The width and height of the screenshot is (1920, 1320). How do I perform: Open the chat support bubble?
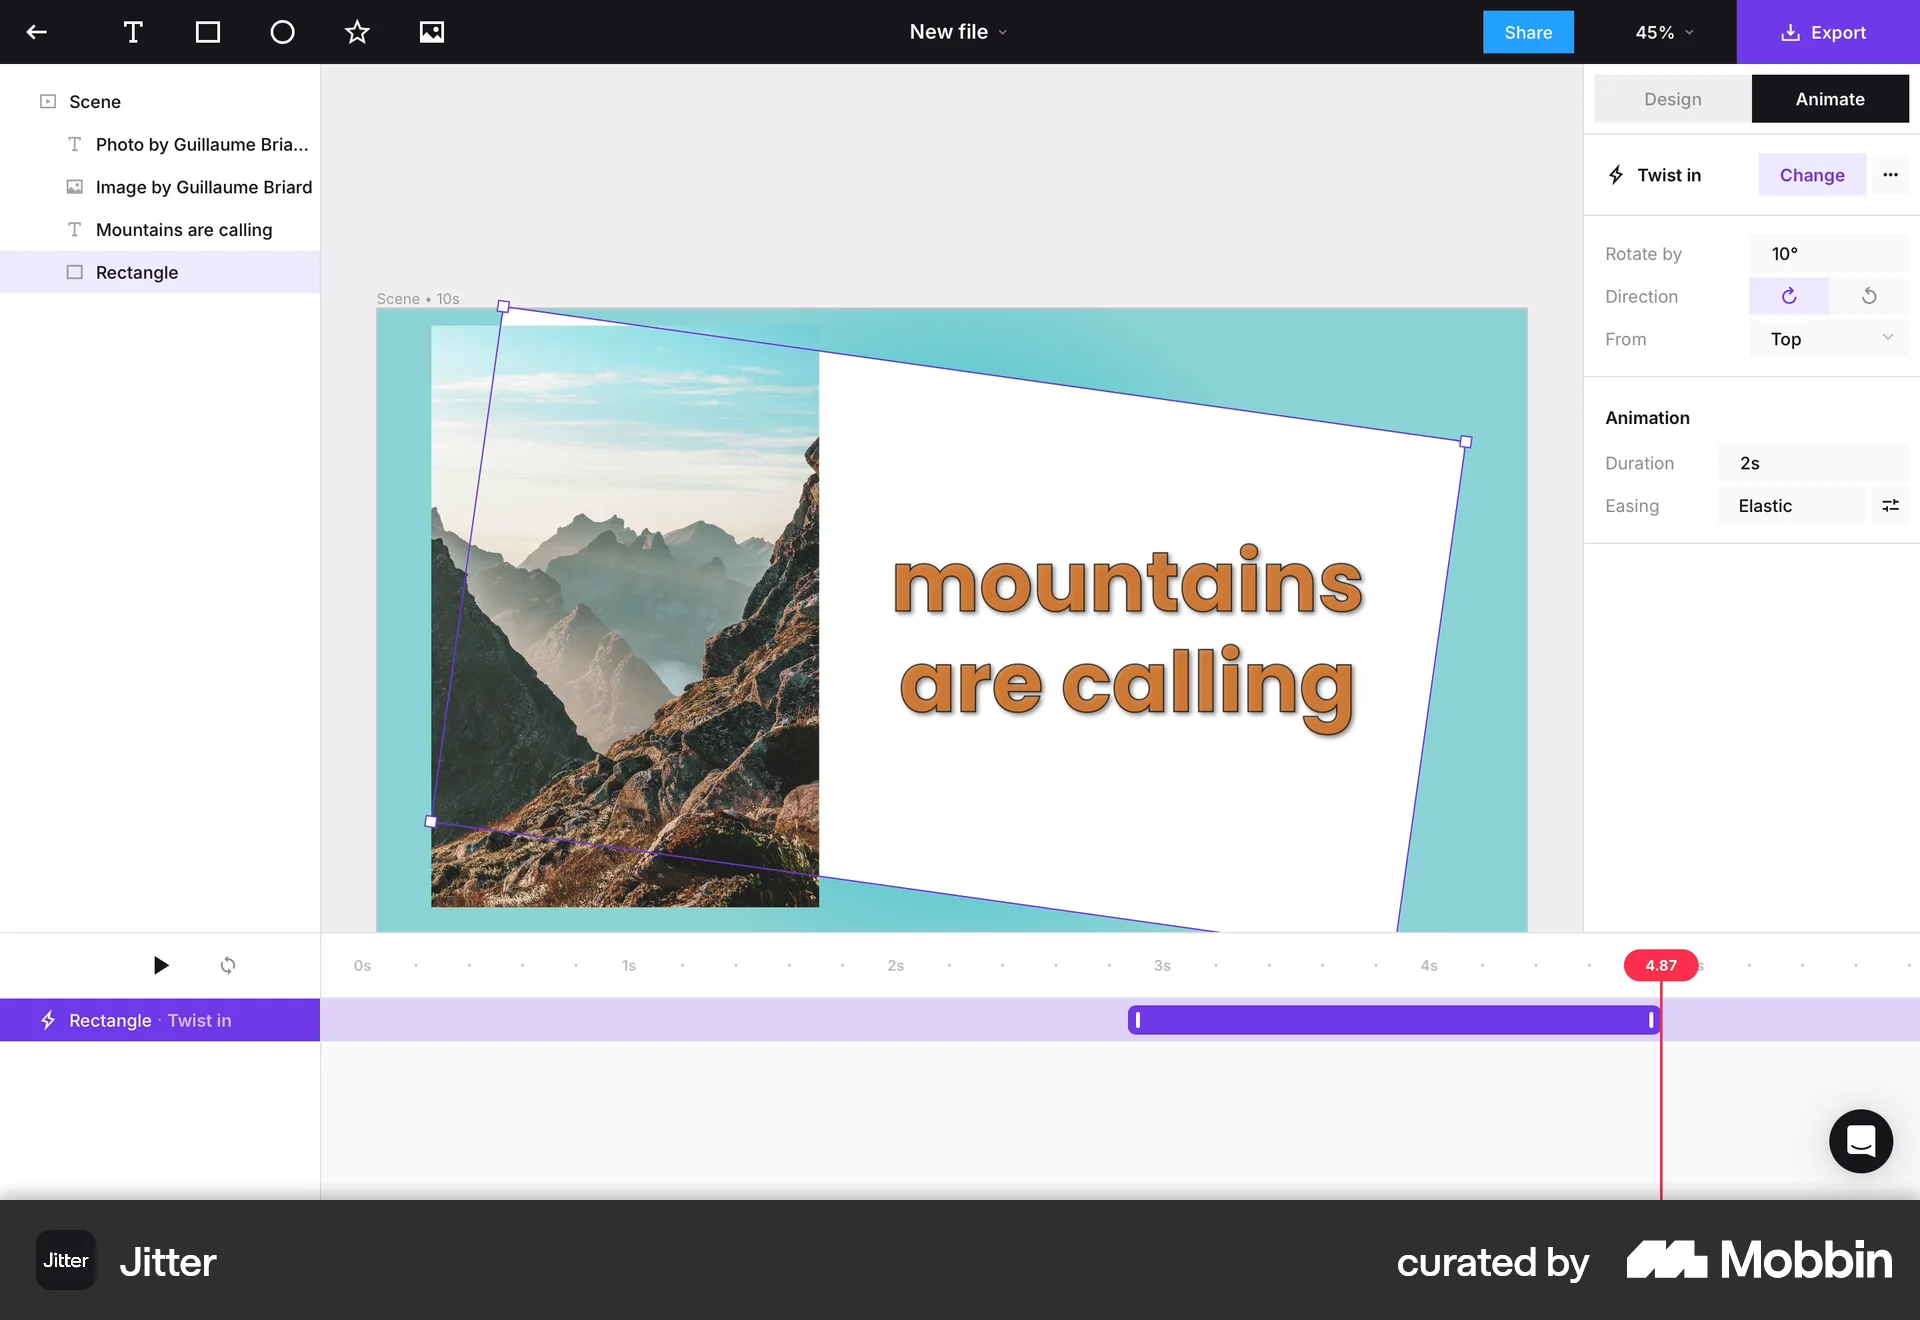click(x=1860, y=1141)
